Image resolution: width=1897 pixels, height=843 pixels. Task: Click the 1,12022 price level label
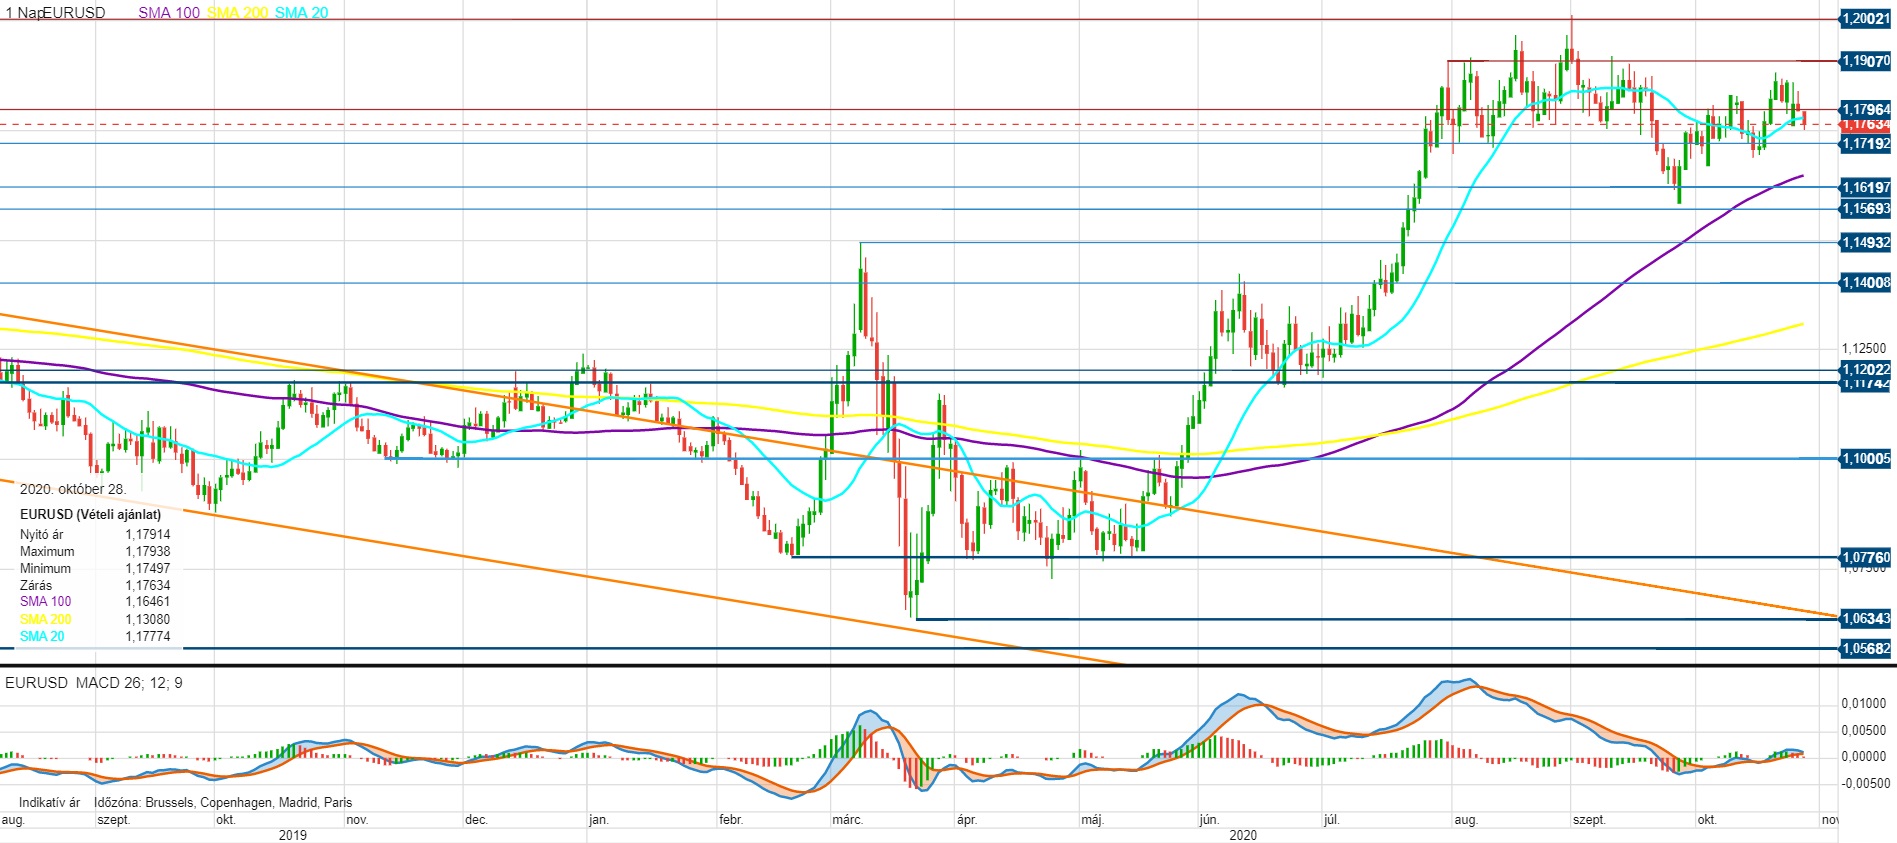[1866, 370]
